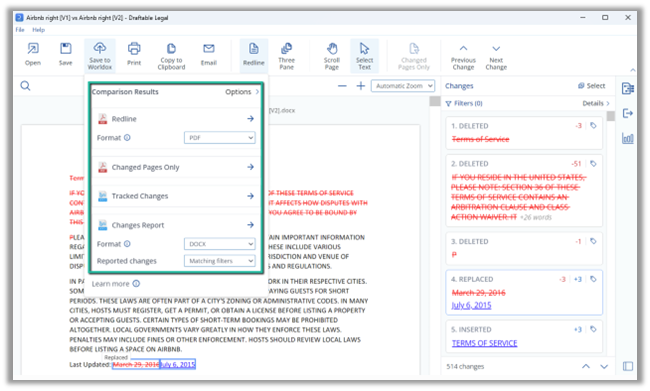The width and height of the screenshot is (650, 391).
Task: Toggle Changed Pages Only view
Action: click(414, 56)
